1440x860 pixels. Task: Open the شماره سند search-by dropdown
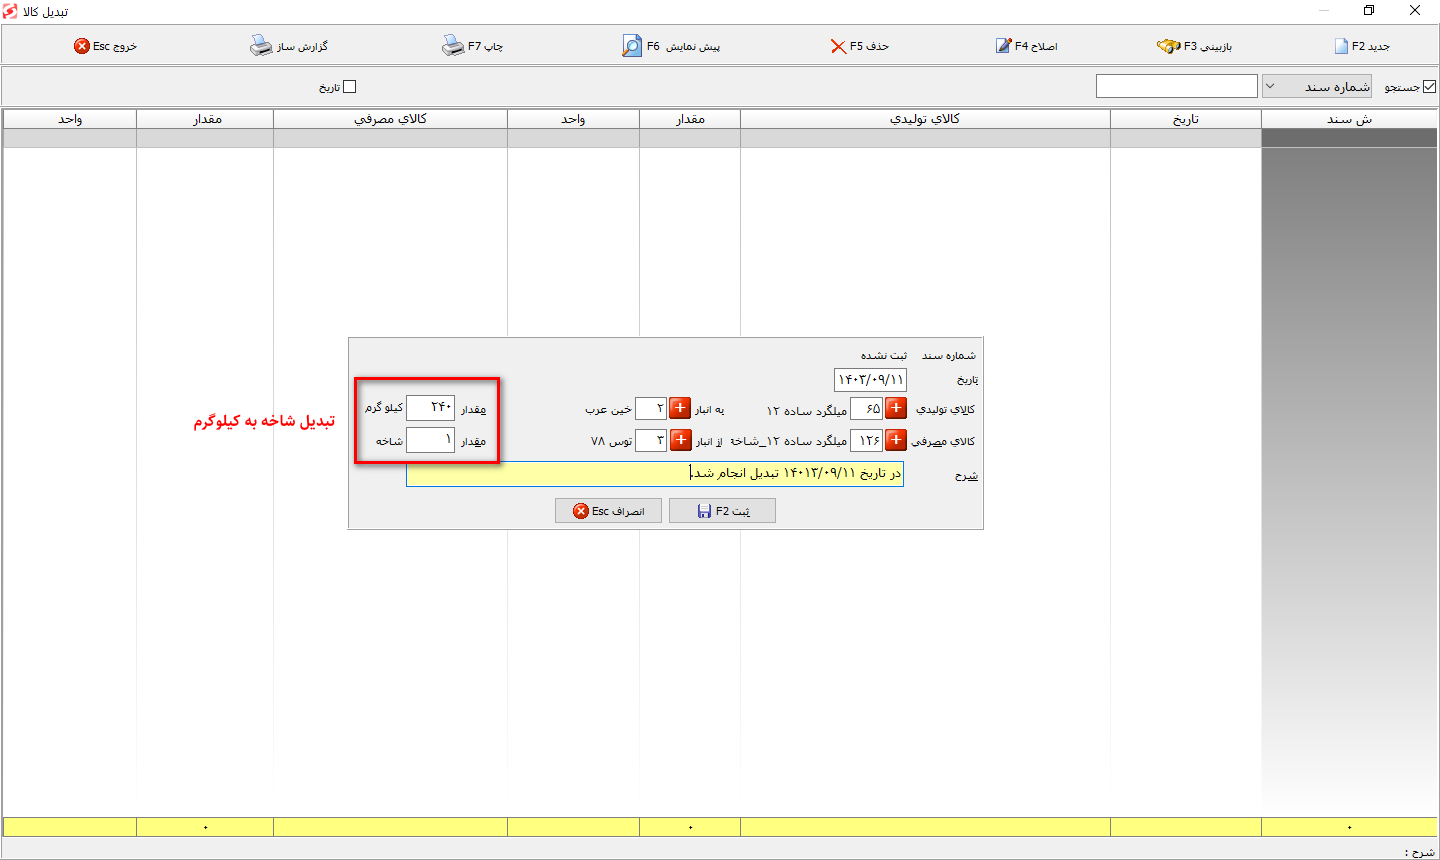(x=1317, y=87)
